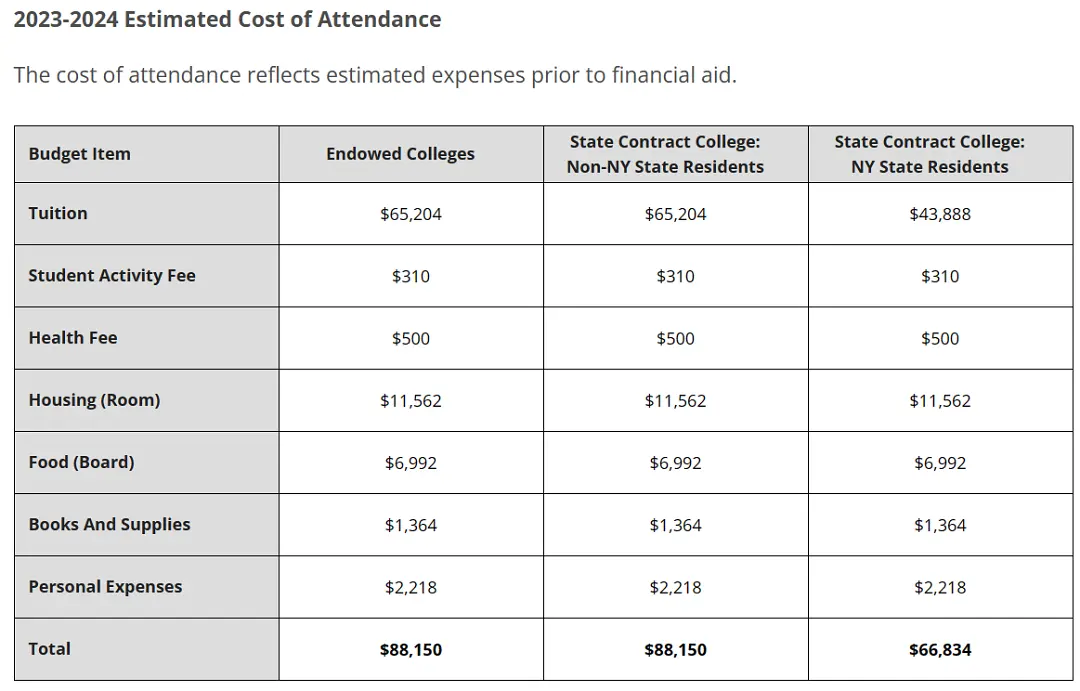This screenshot has height=691, width=1080.
Task: Select Non-NY residents $6,992 food value
Action: pos(676,463)
